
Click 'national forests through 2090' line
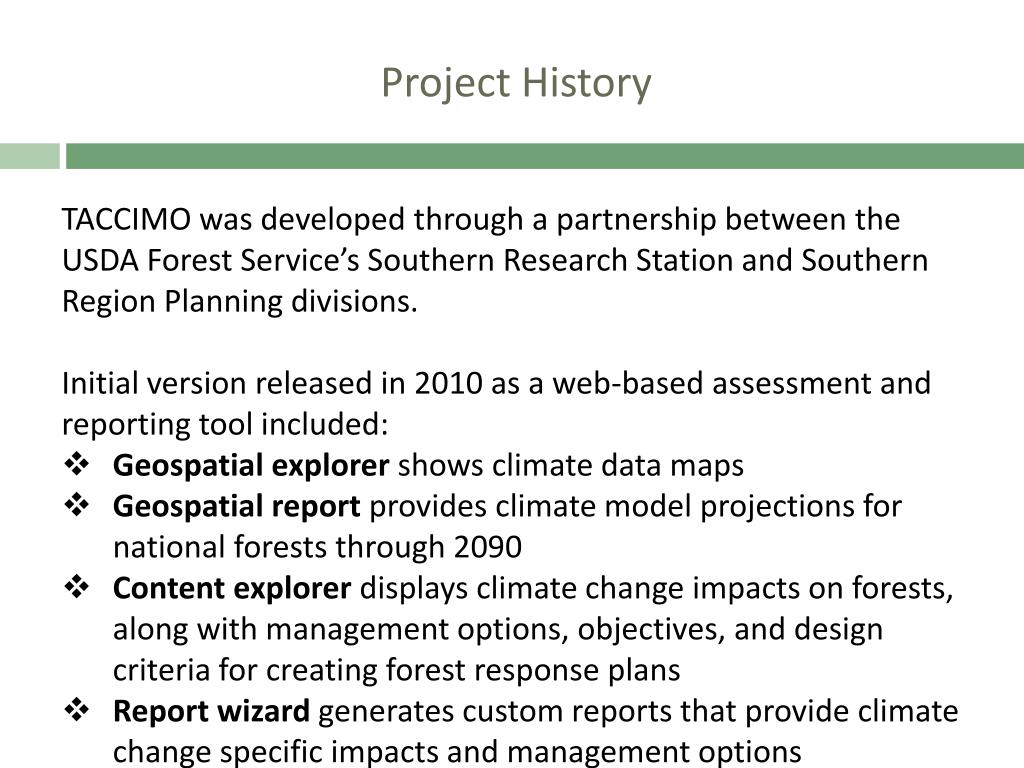pyautogui.click(x=317, y=547)
